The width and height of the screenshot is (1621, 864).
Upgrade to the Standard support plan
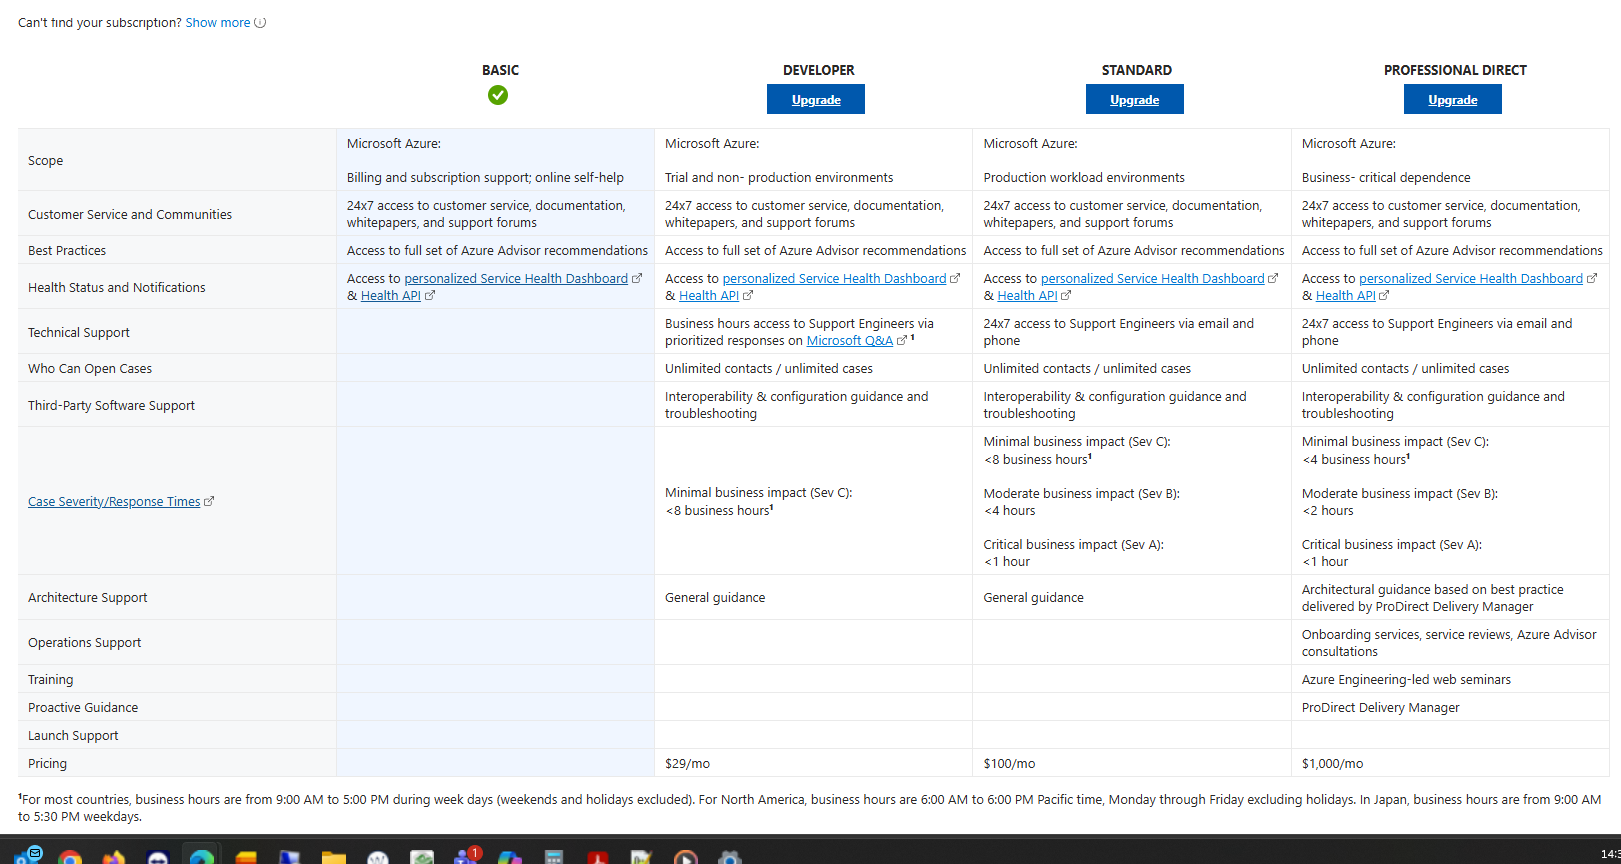point(1135,99)
